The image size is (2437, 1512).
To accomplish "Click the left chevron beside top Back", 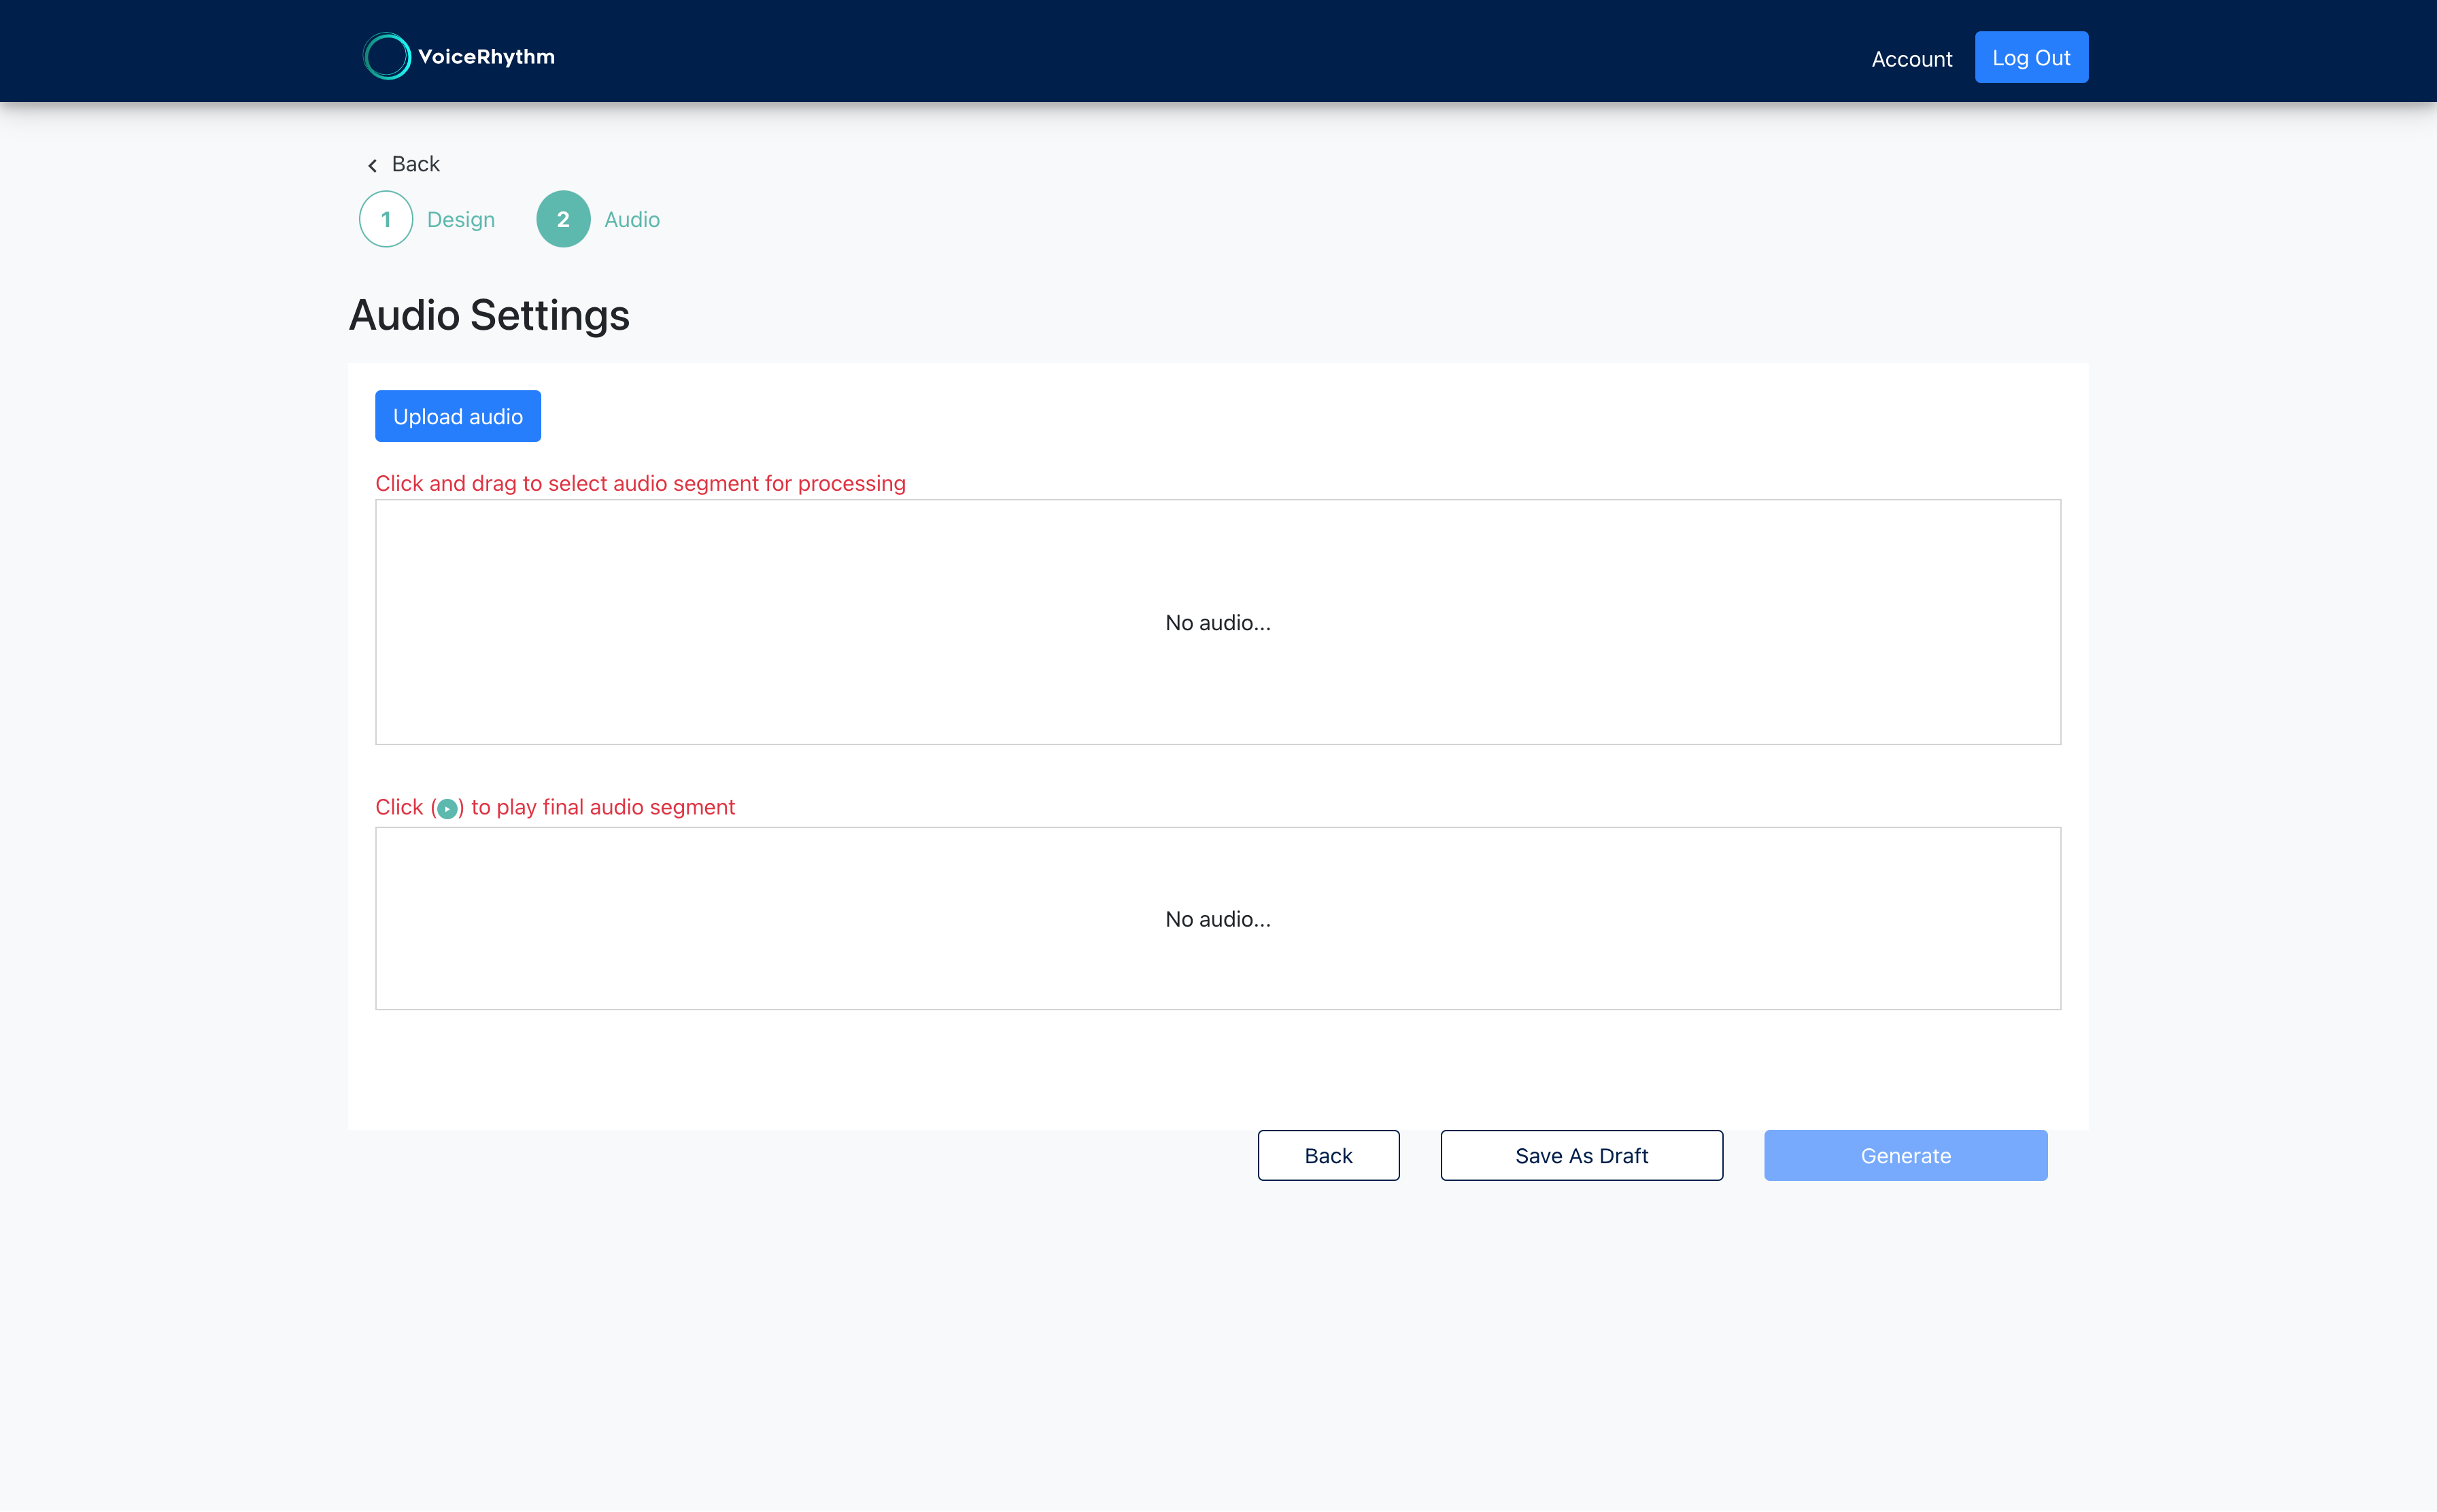I will (373, 165).
